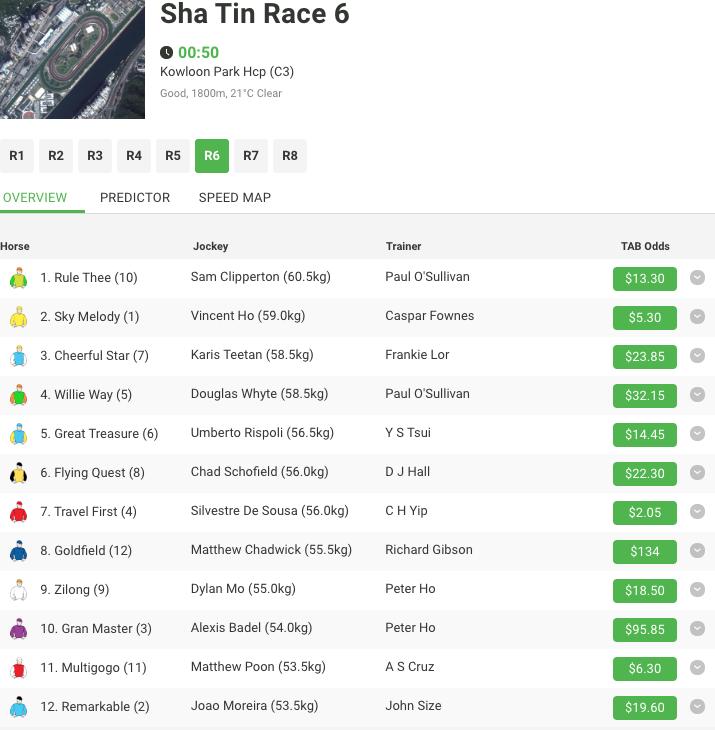Click the jockey silks icon for Rule Thee

(x=19, y=278)
